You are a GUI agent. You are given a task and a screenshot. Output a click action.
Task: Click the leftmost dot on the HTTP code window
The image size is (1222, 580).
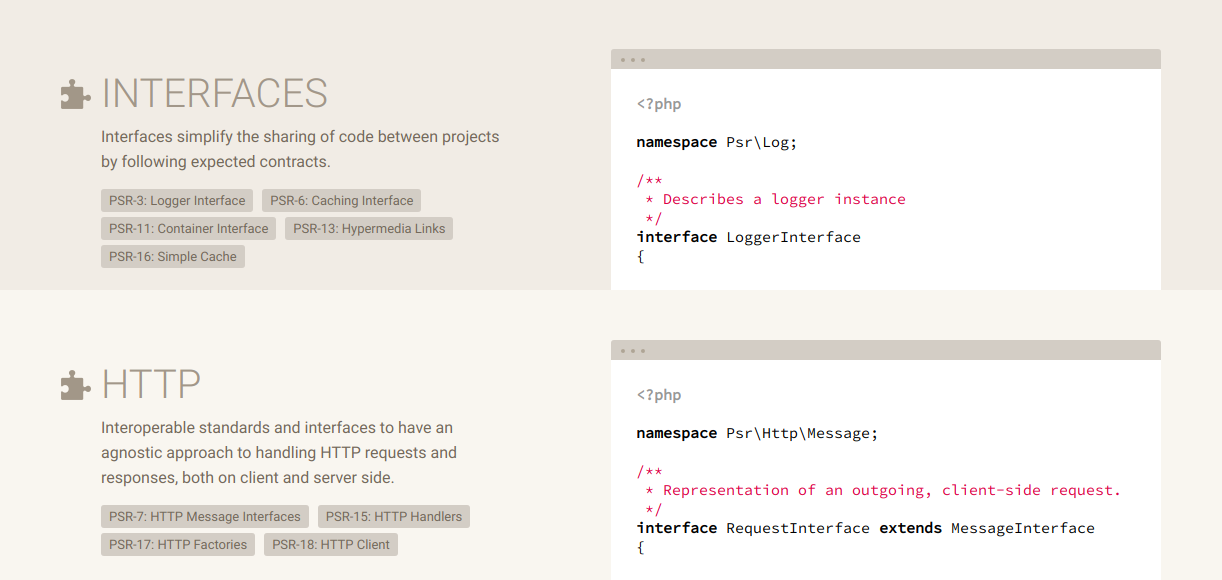tap(625, 350)
